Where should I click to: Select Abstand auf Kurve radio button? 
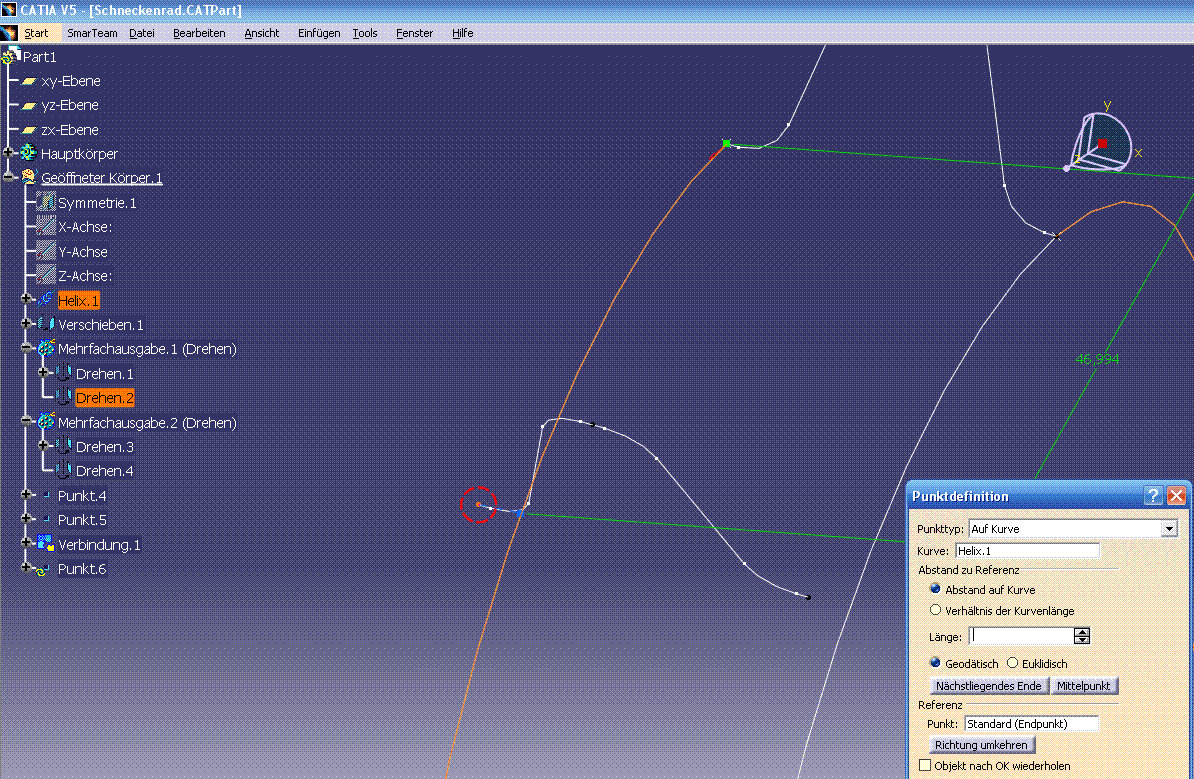pyautogui.click(x=935, y=589)
